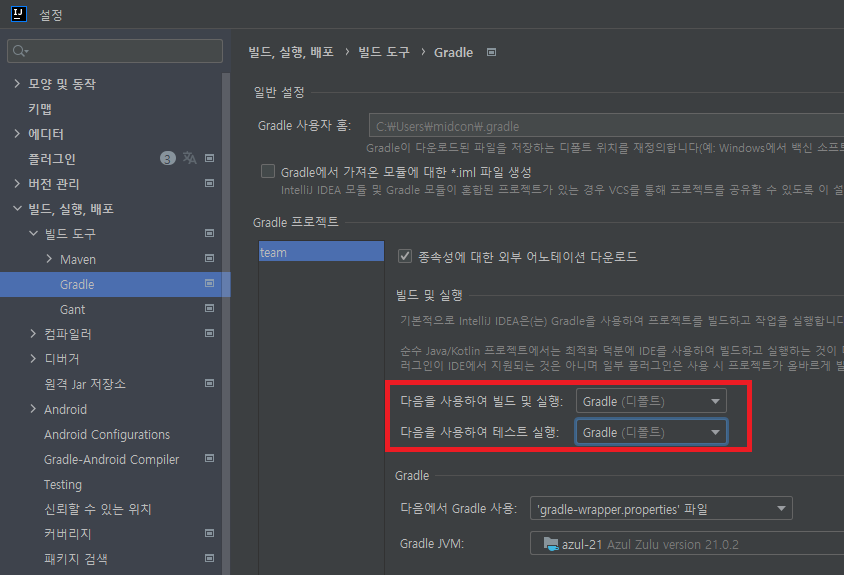Click the project-level icon on Gradle row
The height and width of the screenshot is (575, 844).
(210, 283)
